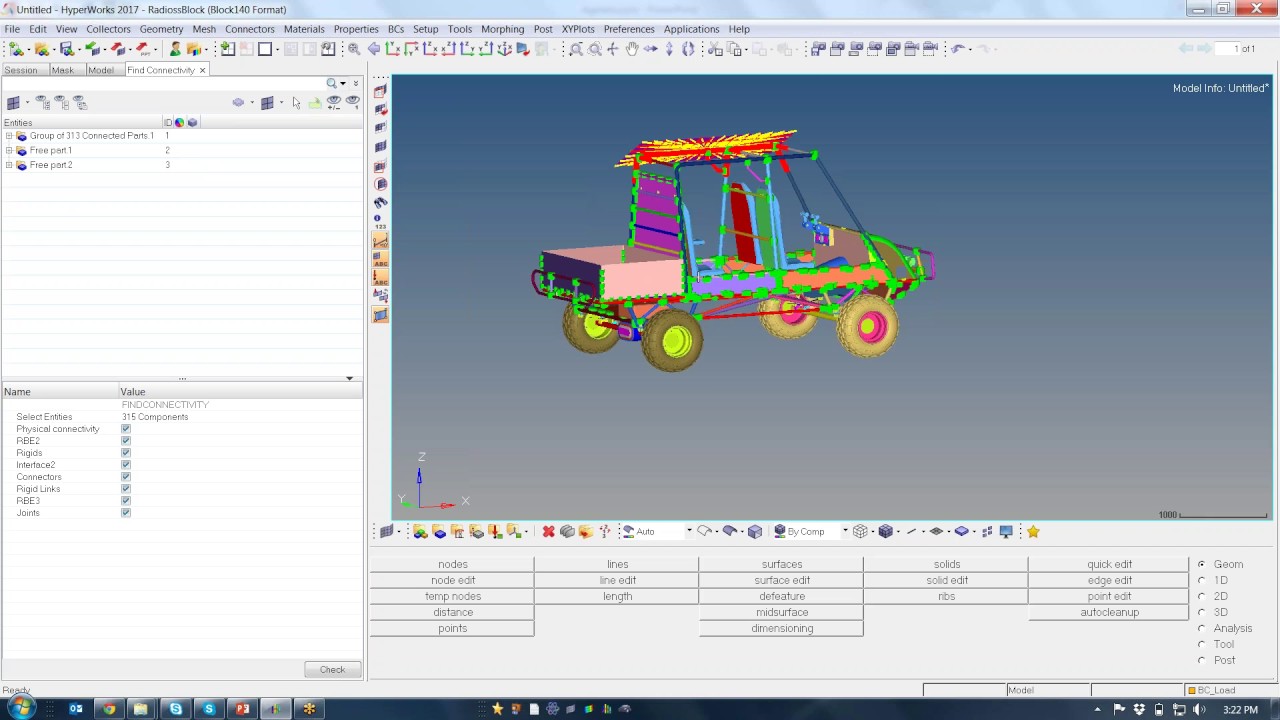
Task: Open the Mesh menu
Action: click(204, 29)
